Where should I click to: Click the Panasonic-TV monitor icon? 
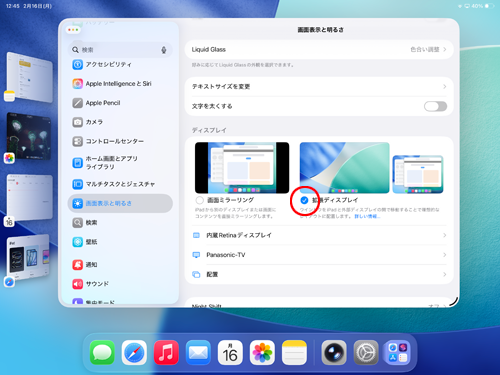pos(196,255)
